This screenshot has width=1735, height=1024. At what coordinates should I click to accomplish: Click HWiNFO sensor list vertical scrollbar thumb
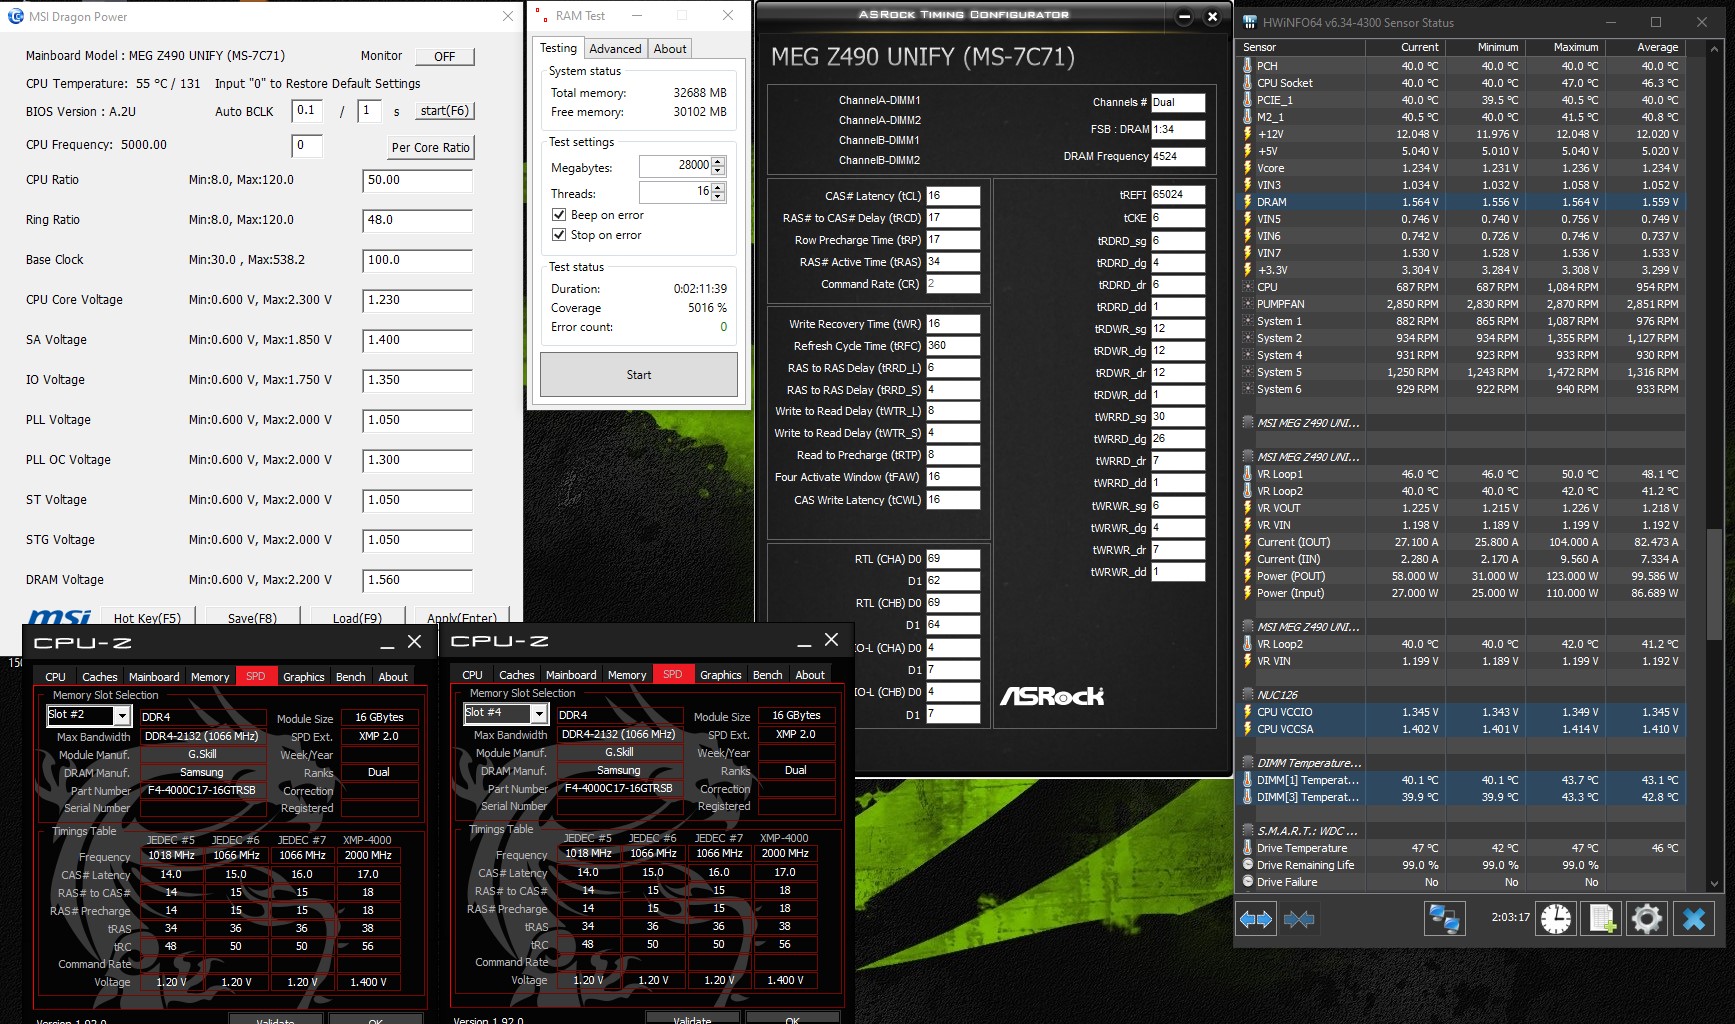pos(1715,586)
